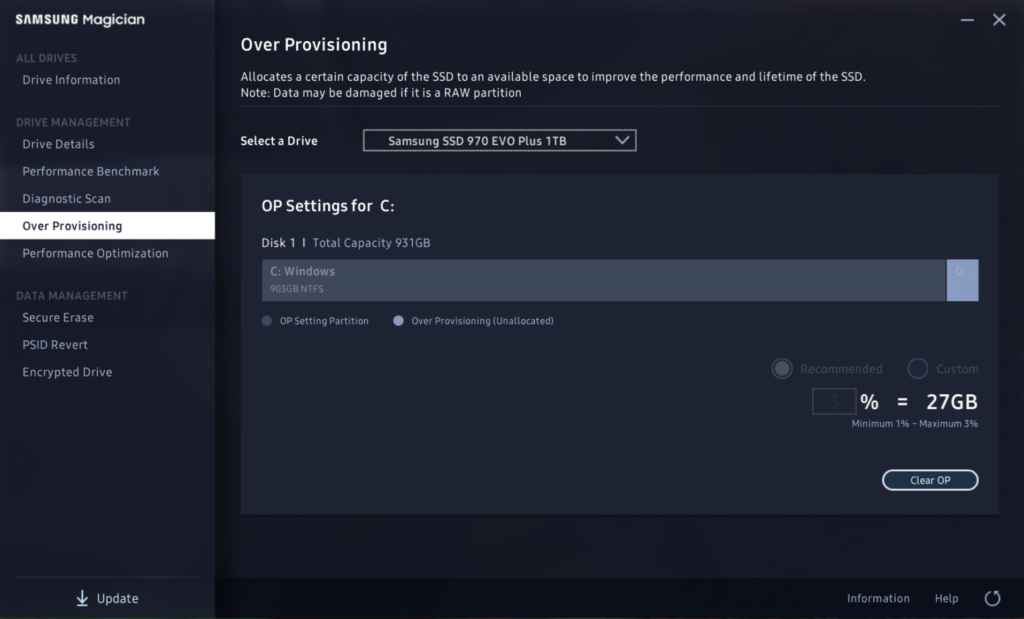Click the OP Settings for C: heading
This screenshot has height=619, width=1024.
[x=328, y=206]
